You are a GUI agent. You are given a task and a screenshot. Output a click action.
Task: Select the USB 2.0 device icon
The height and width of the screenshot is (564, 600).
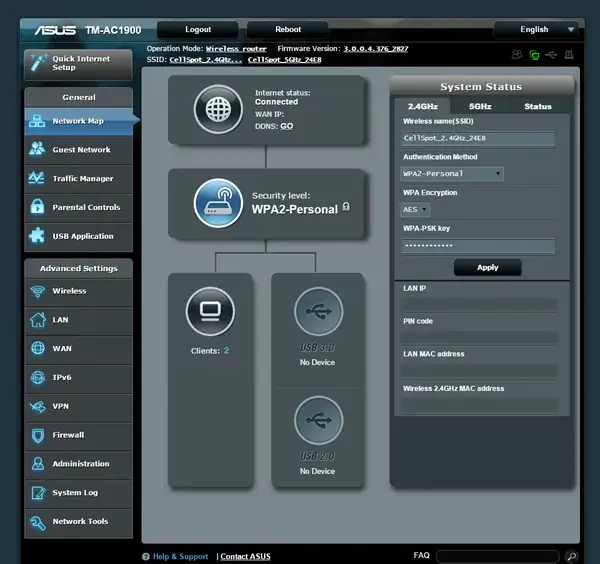pyautogui.click(x=318, y=420)
